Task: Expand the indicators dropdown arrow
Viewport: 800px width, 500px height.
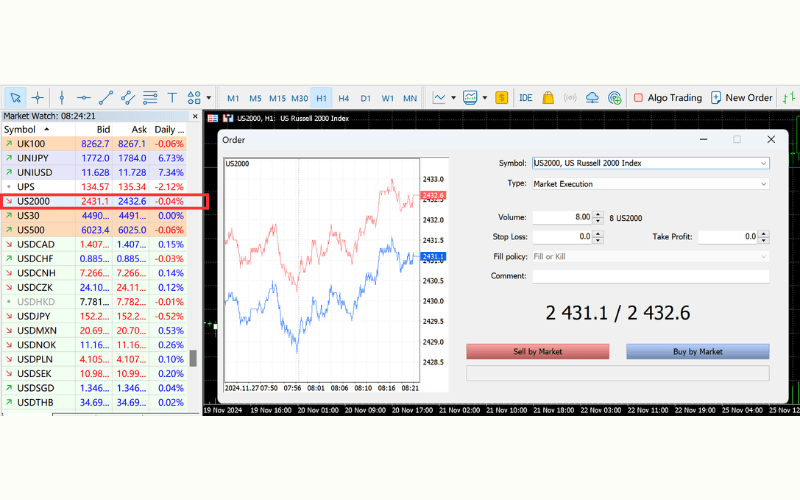Action: pos(485,97)
